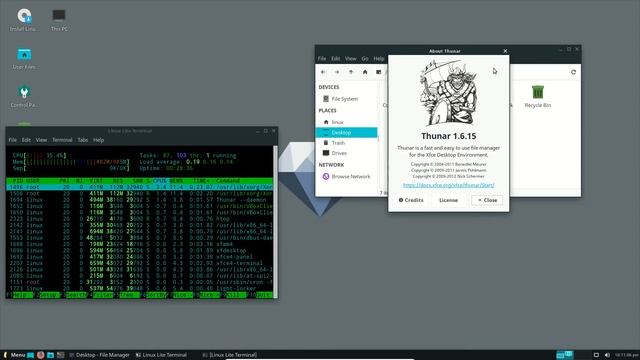This screenshot has height=360, width=640.
Task: Click the workspace switcher on taskbar
Action: tap(565, 355)
